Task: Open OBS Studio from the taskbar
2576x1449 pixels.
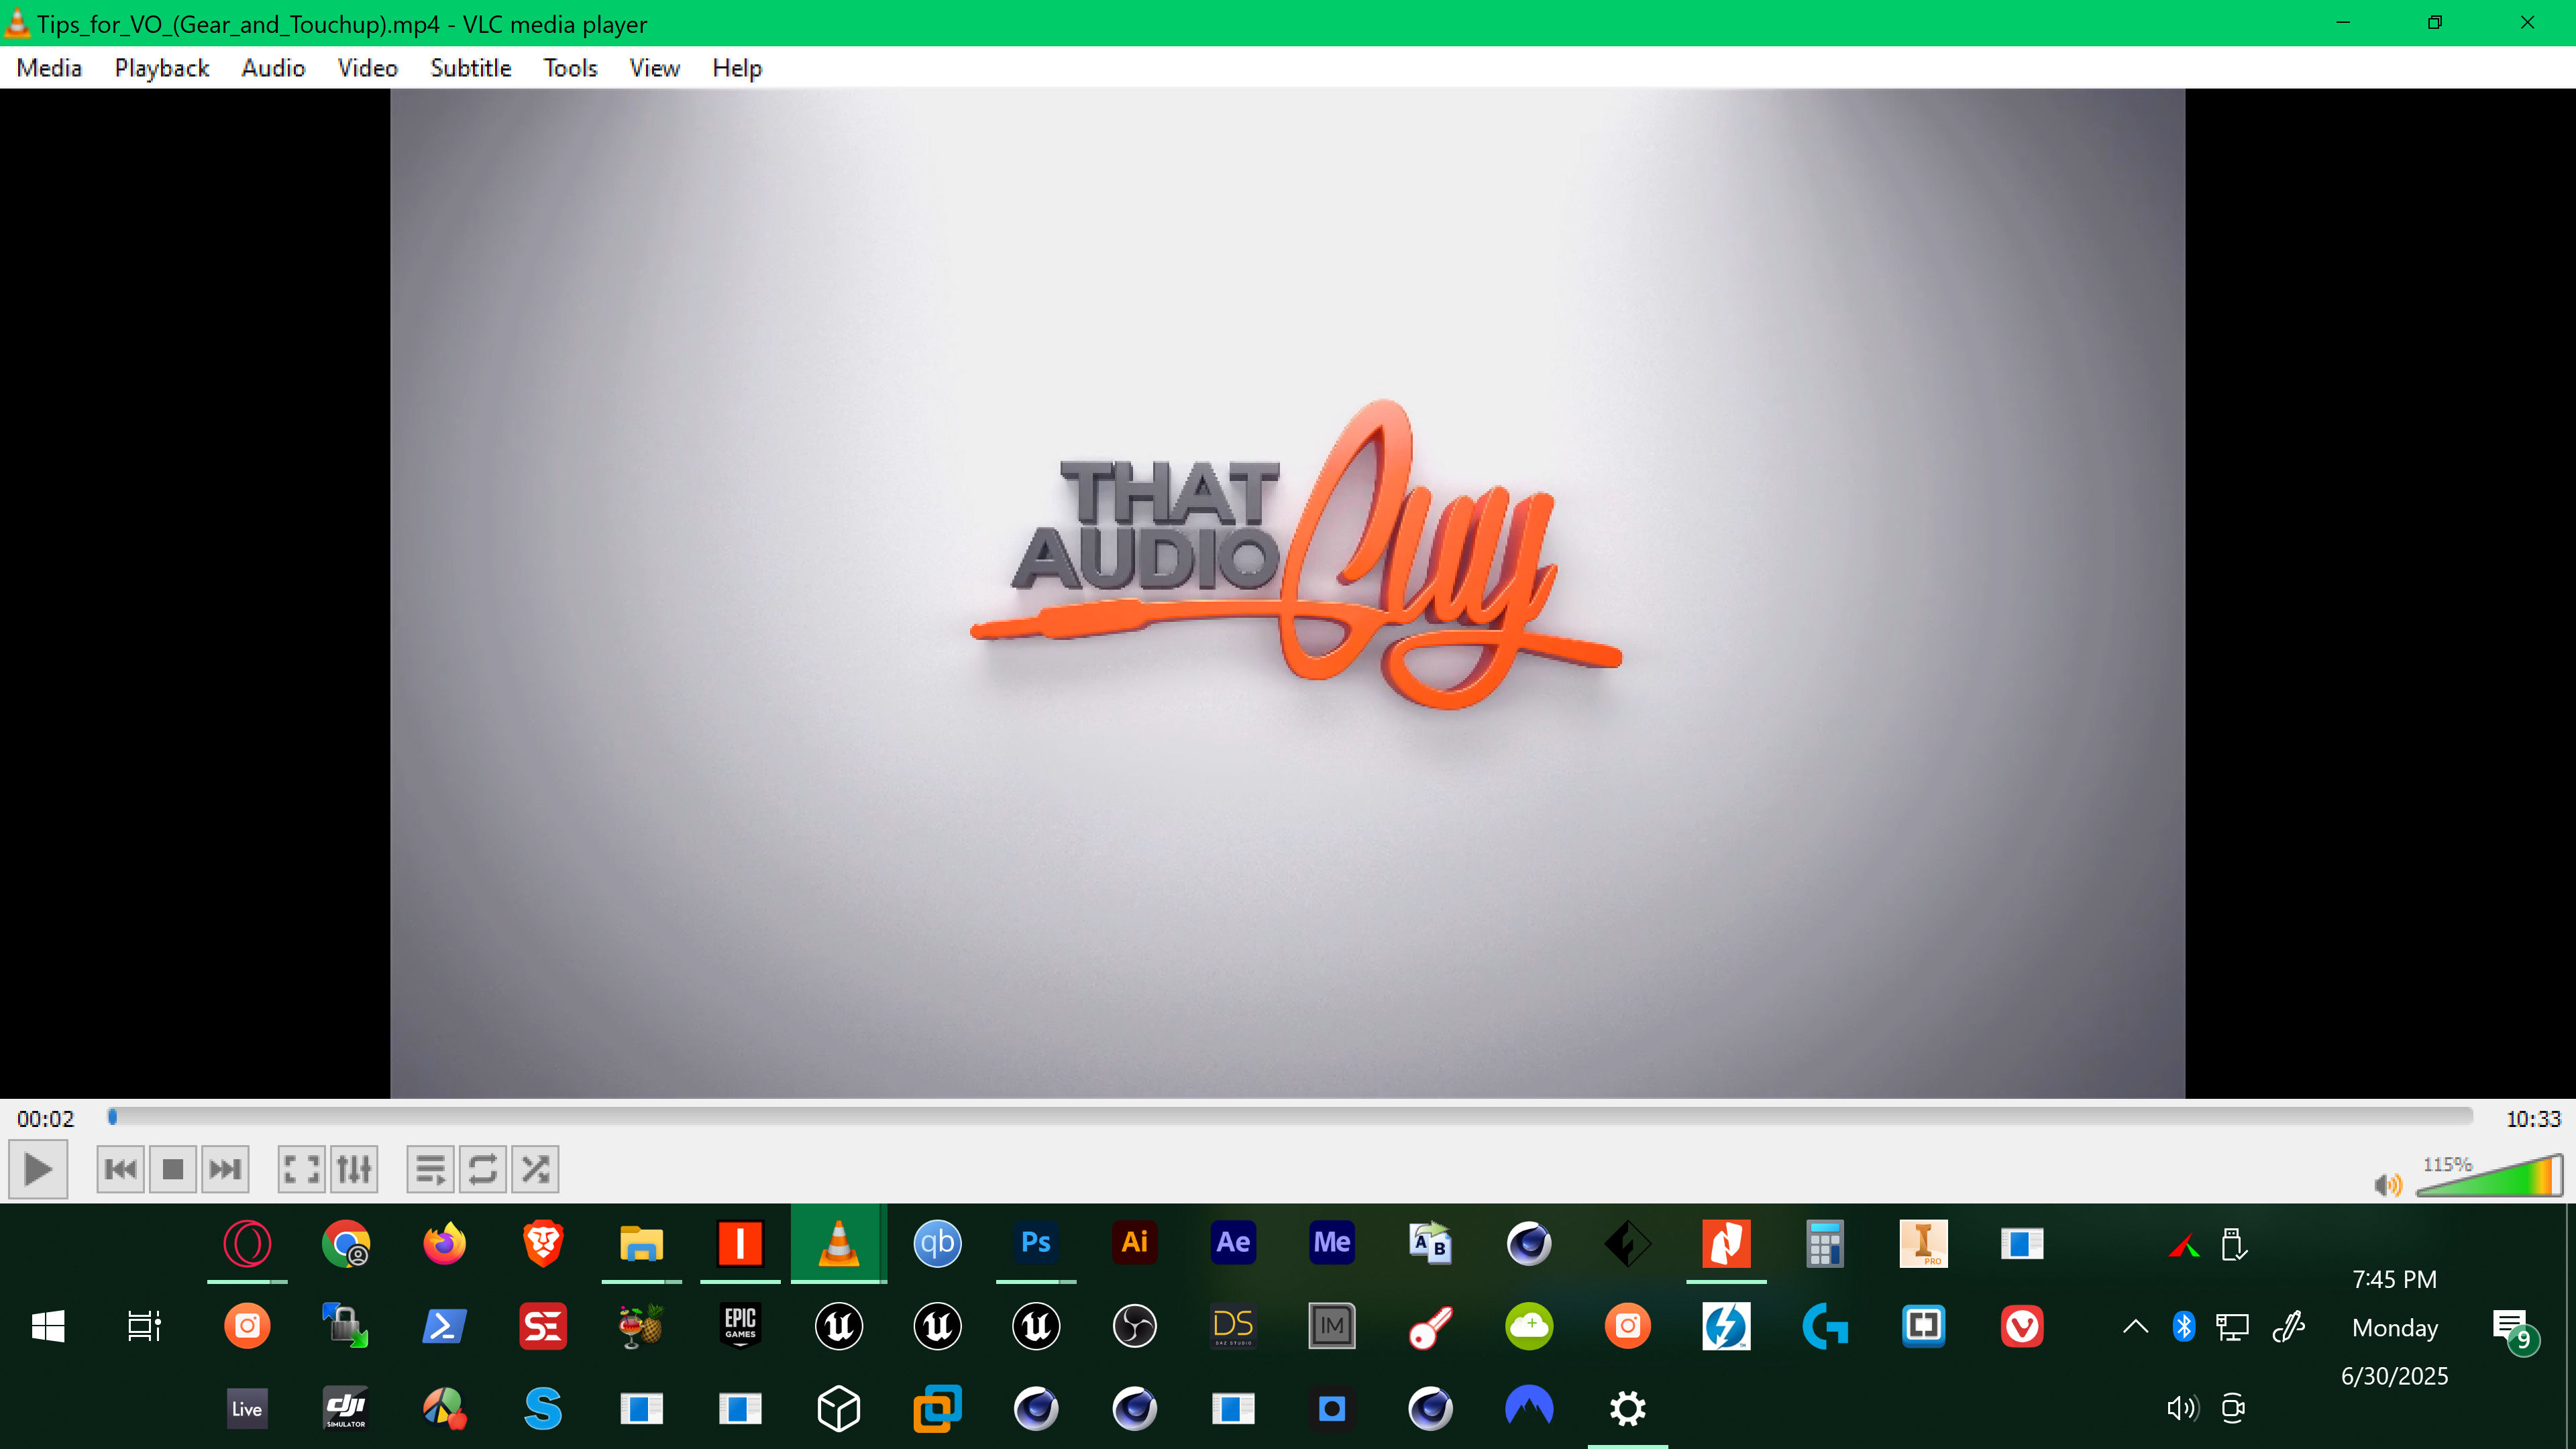Action: 1134,1327
